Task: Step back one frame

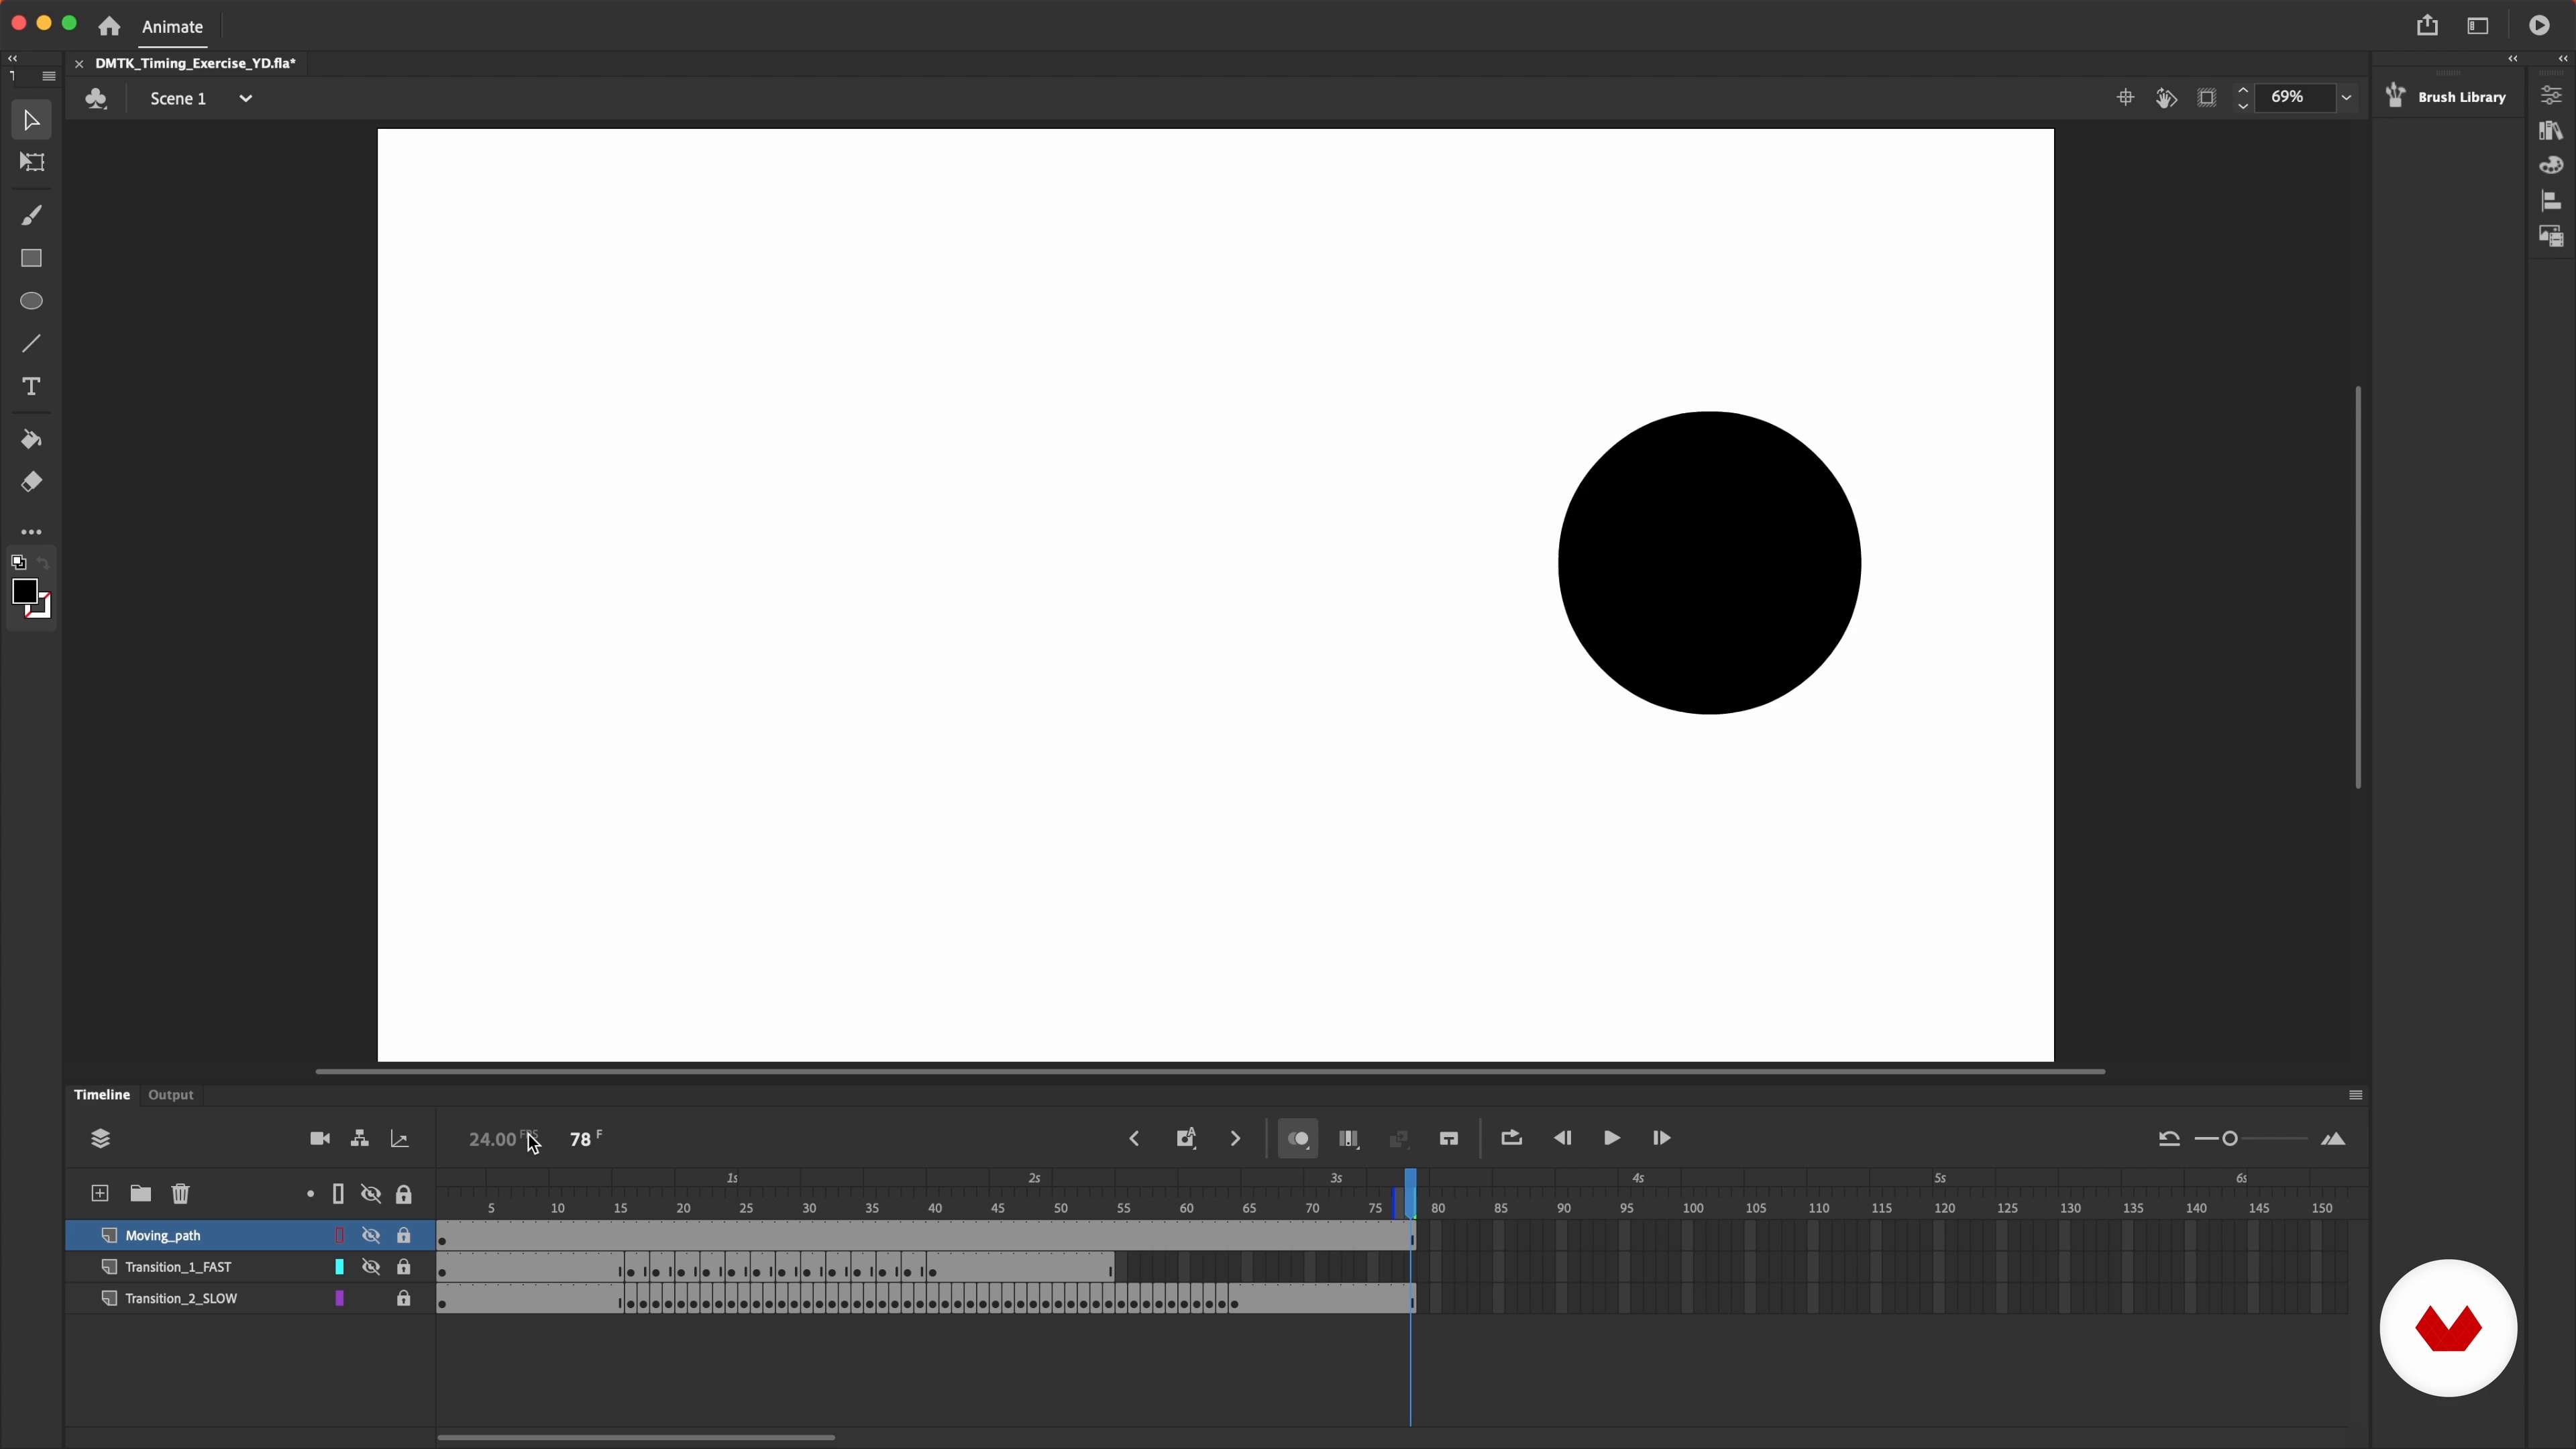Action: pos(1562,1138)
